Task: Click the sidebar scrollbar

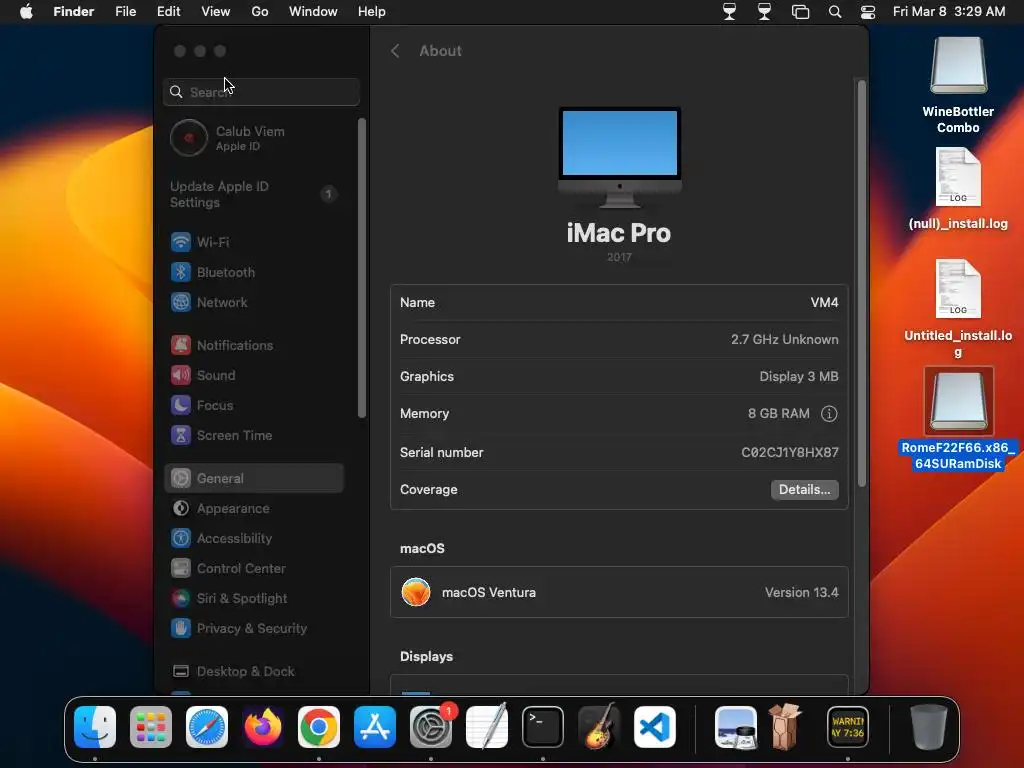Action: coord(362,268)
